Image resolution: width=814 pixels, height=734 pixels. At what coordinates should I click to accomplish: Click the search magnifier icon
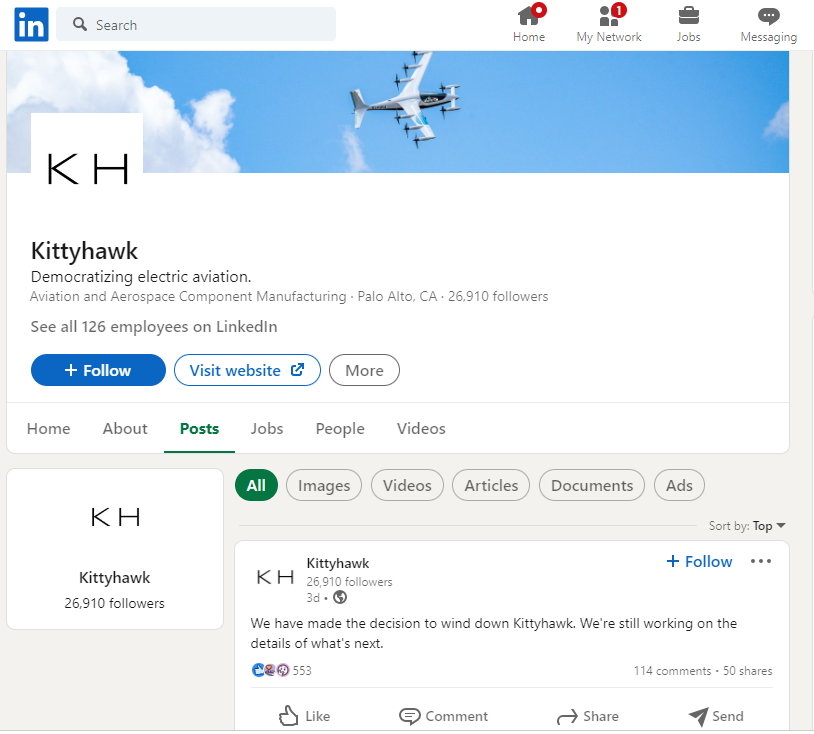click(x=79, y=24)
